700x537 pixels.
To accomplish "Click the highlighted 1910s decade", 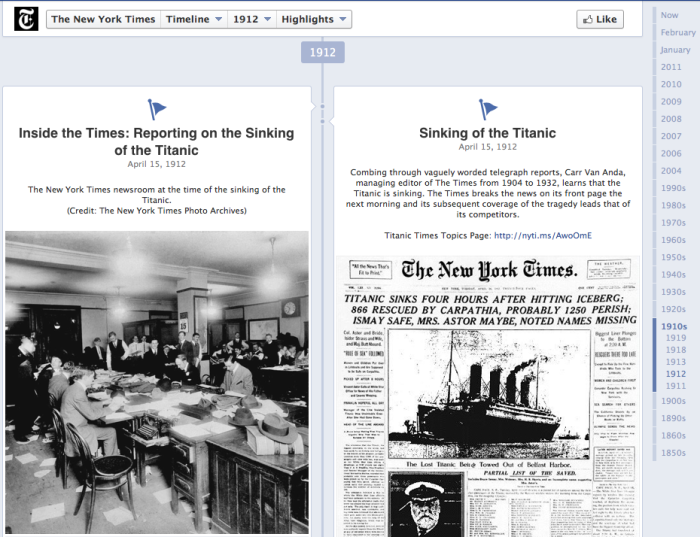I will (x=674, y=327).
